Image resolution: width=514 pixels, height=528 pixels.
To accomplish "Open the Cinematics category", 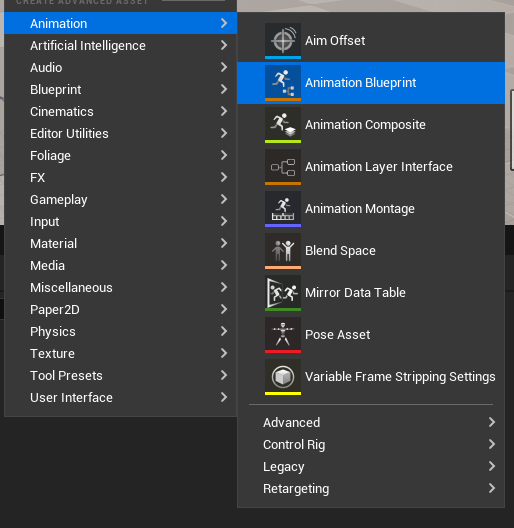I will coord(121,111).
